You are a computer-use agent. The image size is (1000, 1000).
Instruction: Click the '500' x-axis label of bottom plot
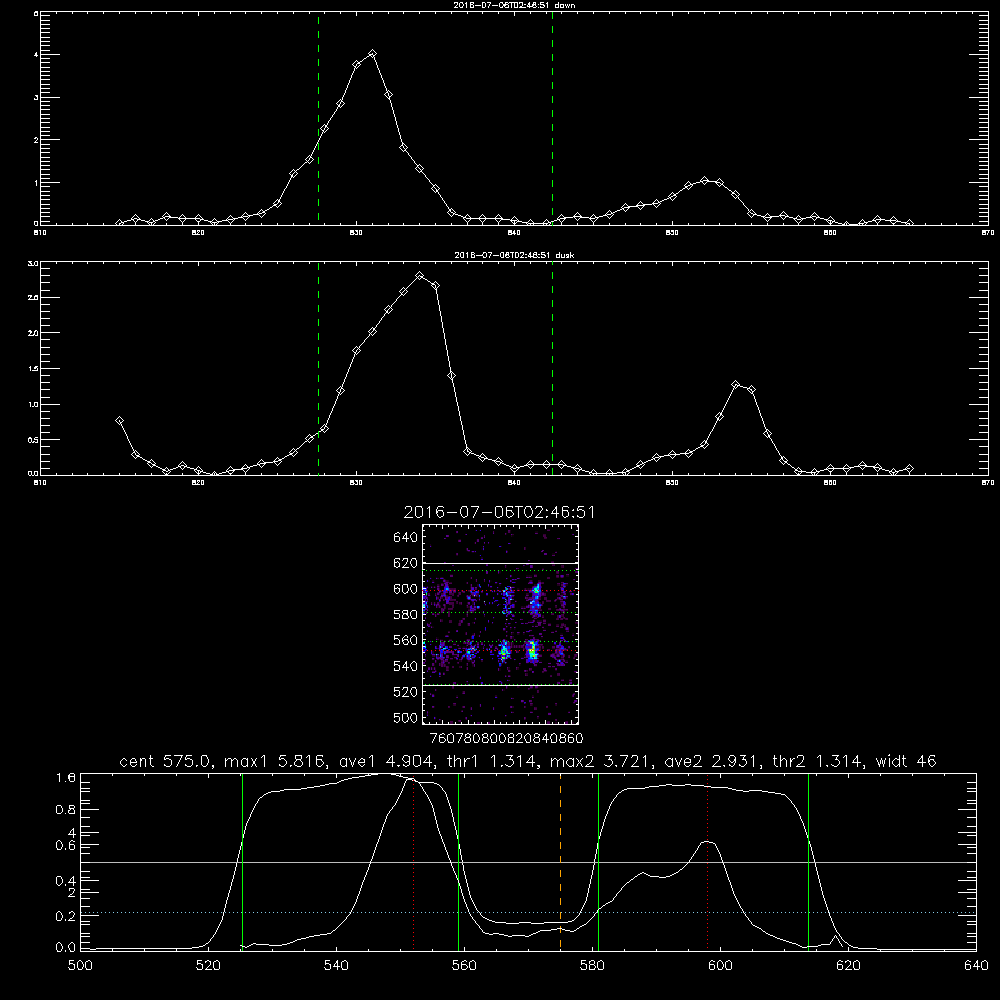pyautogui.click(x=80, y=966)
